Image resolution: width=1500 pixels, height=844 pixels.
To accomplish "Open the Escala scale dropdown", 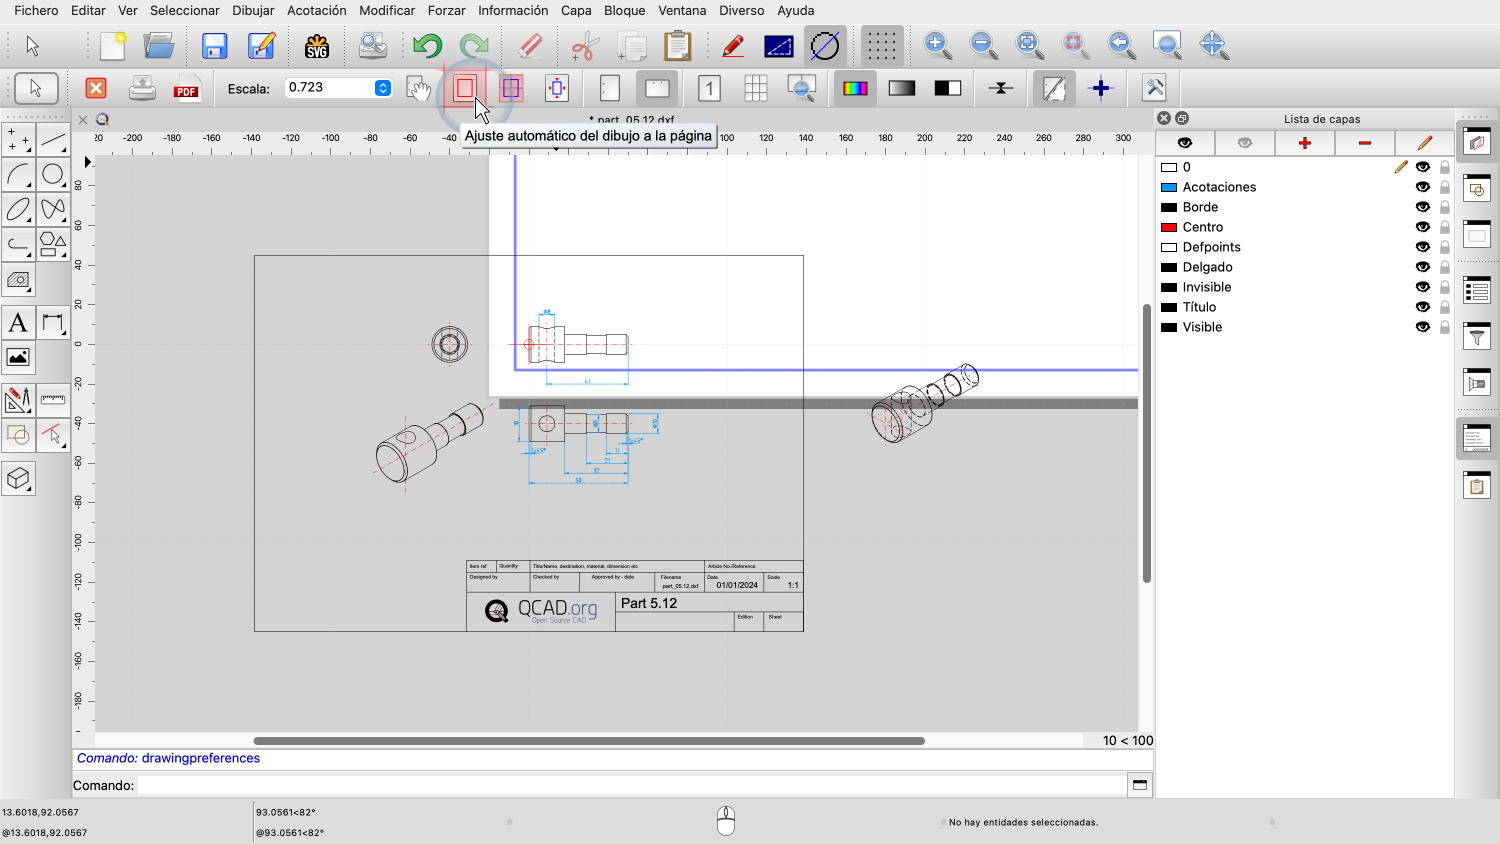I will pos(382,88).
